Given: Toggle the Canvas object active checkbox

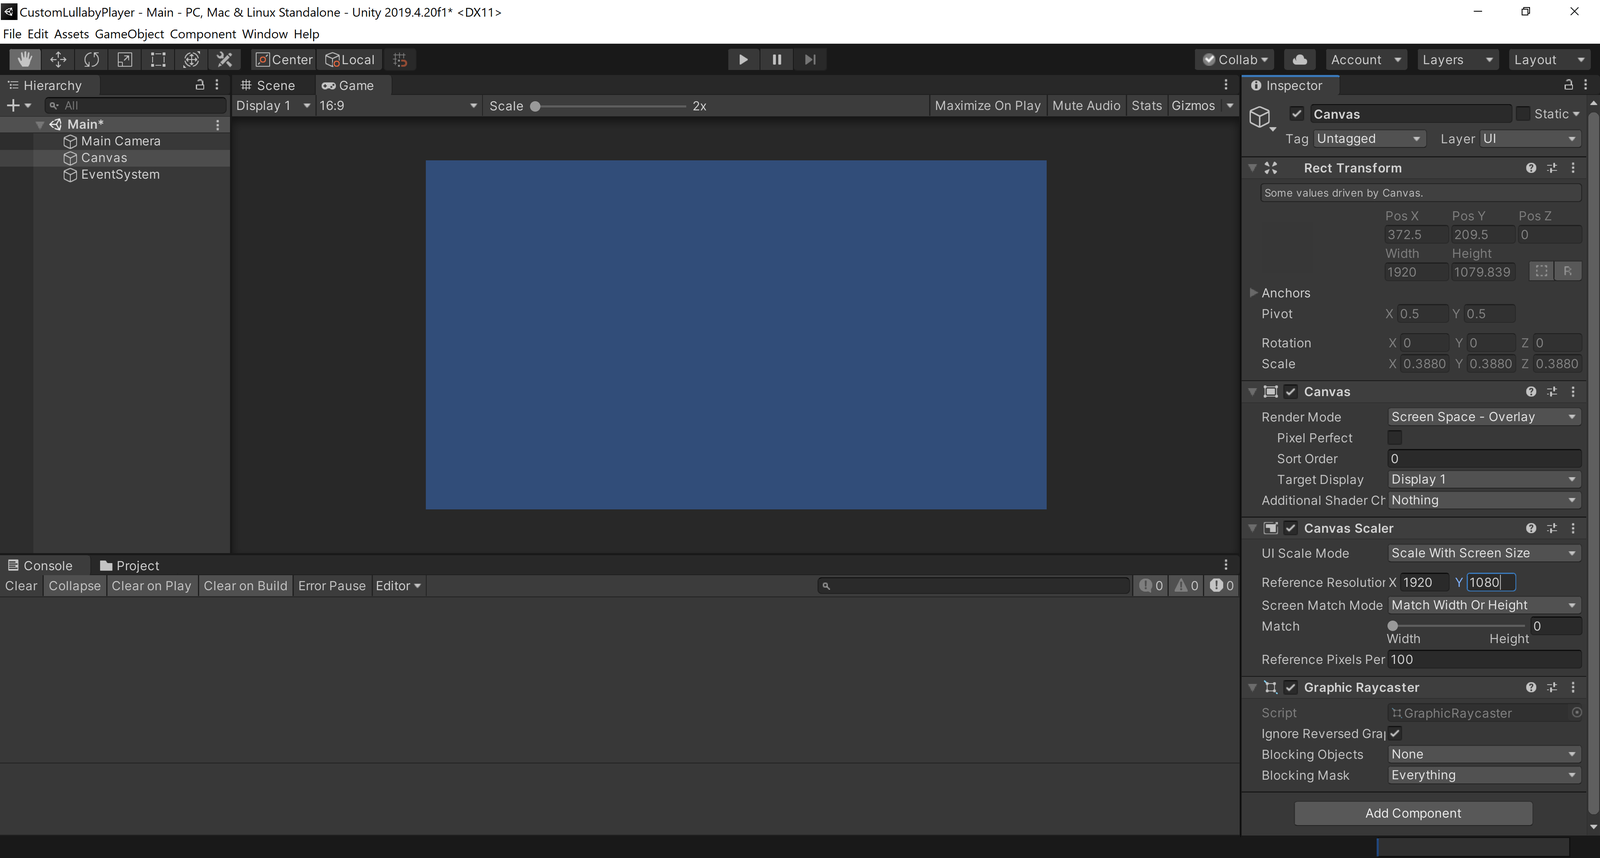Looking at the screenshot, I should click(1297, 114).
